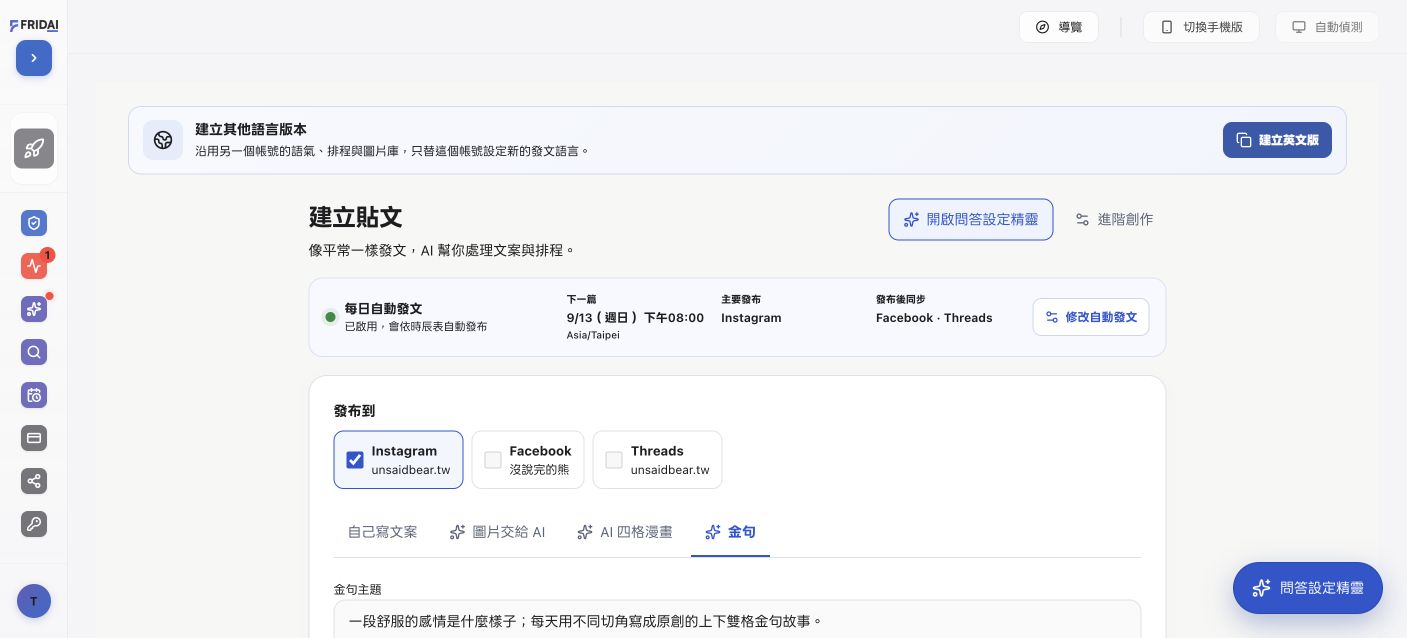
Task: Click the globe icon in language banner
Action: coord(163,140)
